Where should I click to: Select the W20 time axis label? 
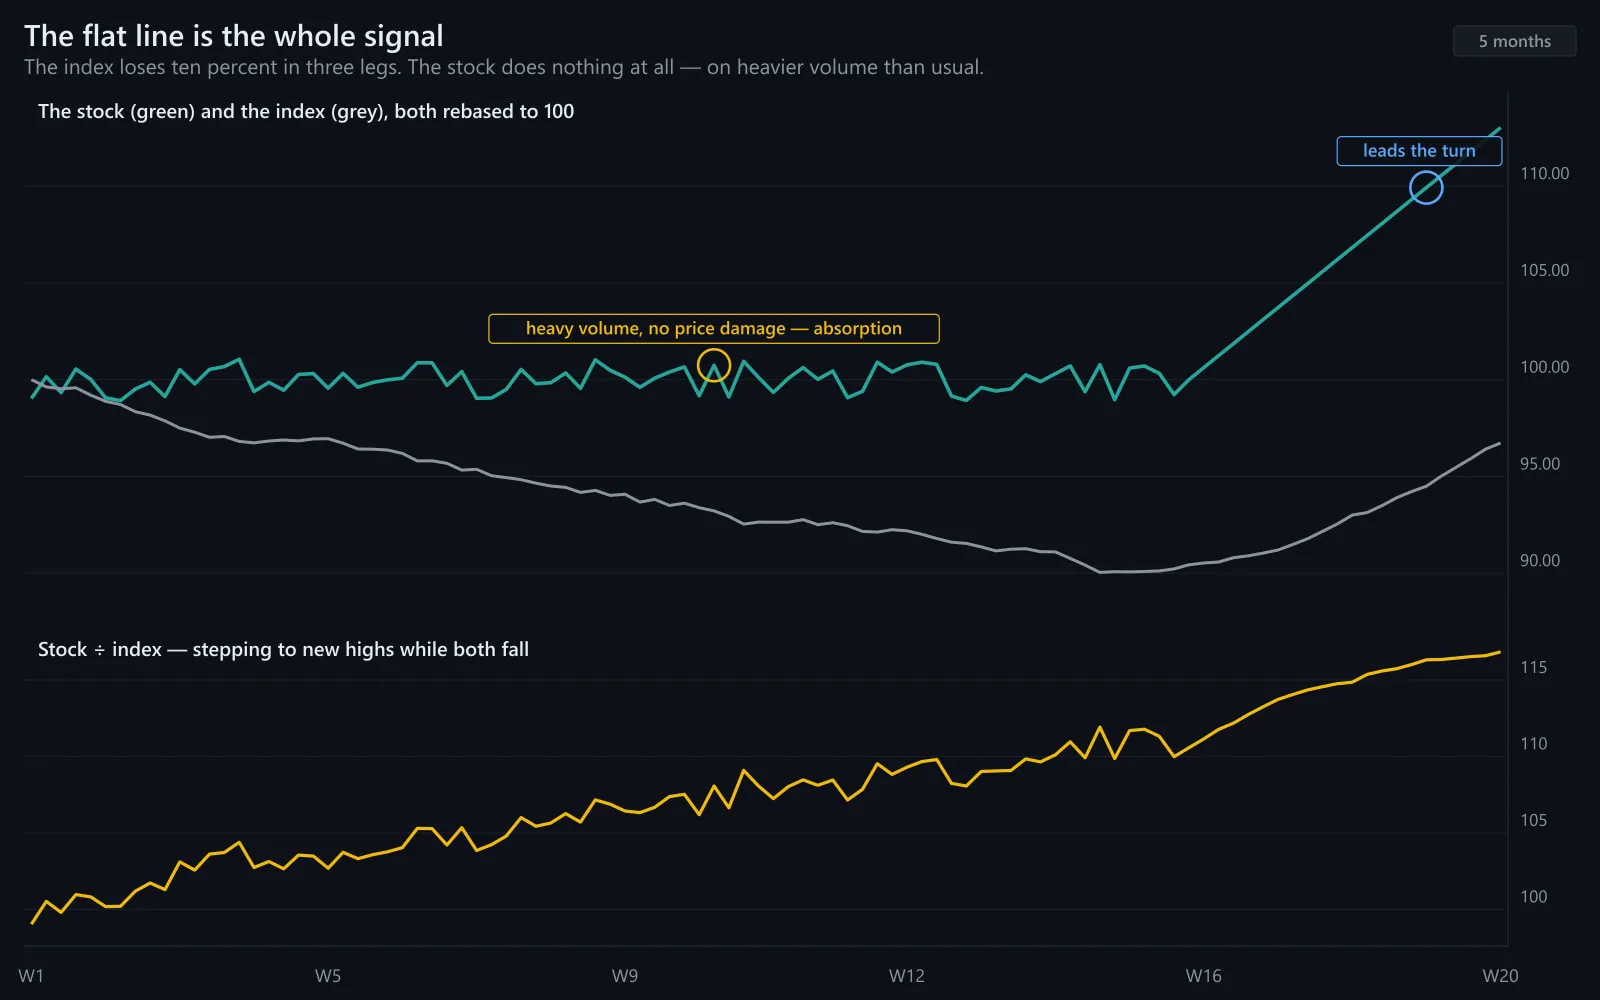pos(1500,976)
